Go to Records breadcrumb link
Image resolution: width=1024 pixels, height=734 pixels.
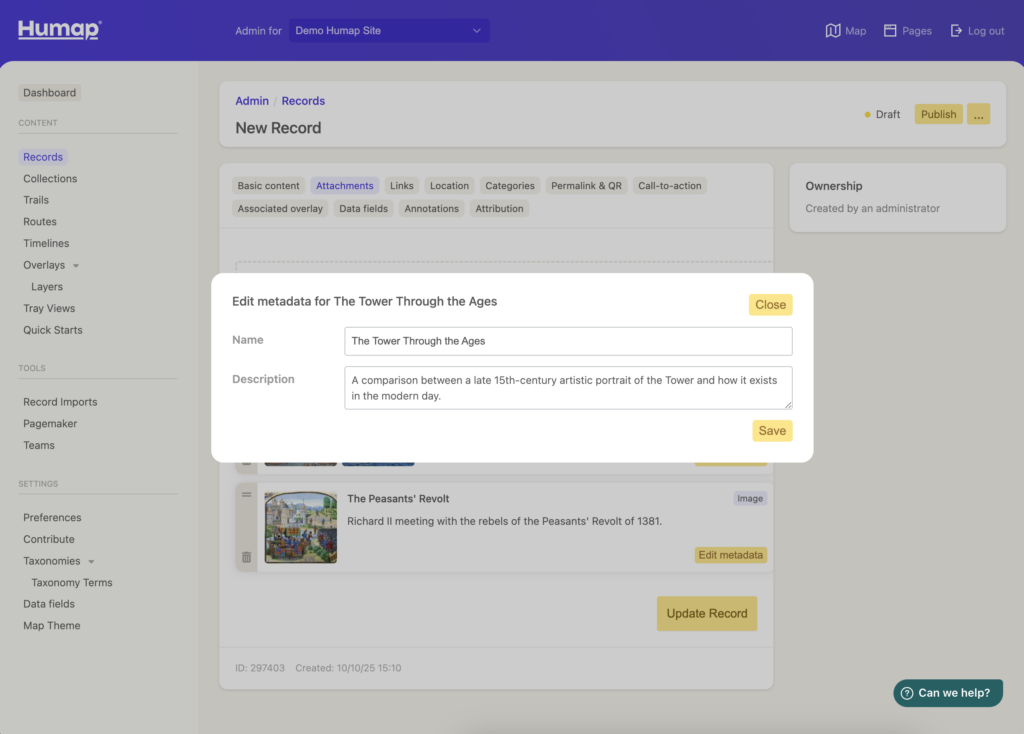[303, 101]
